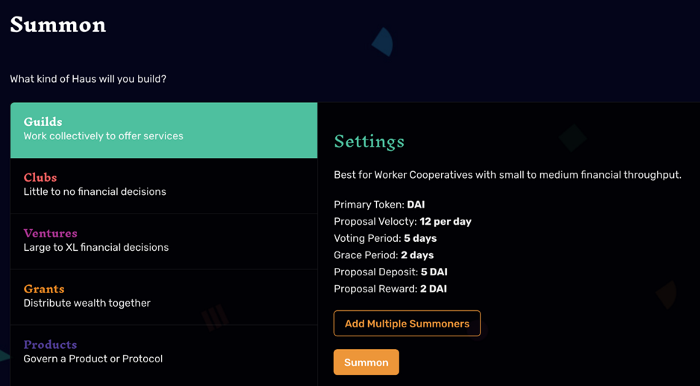Viewport: 700px width, 386px height.
Task: Click the Grace Period 2 days line
Action: [x=383, y=255]
